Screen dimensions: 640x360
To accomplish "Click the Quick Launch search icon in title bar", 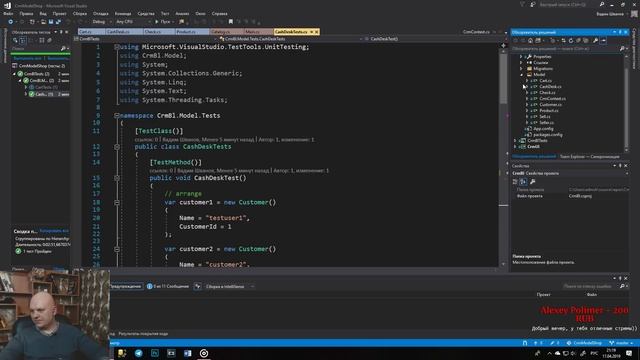I will click(x=602, y=4).
